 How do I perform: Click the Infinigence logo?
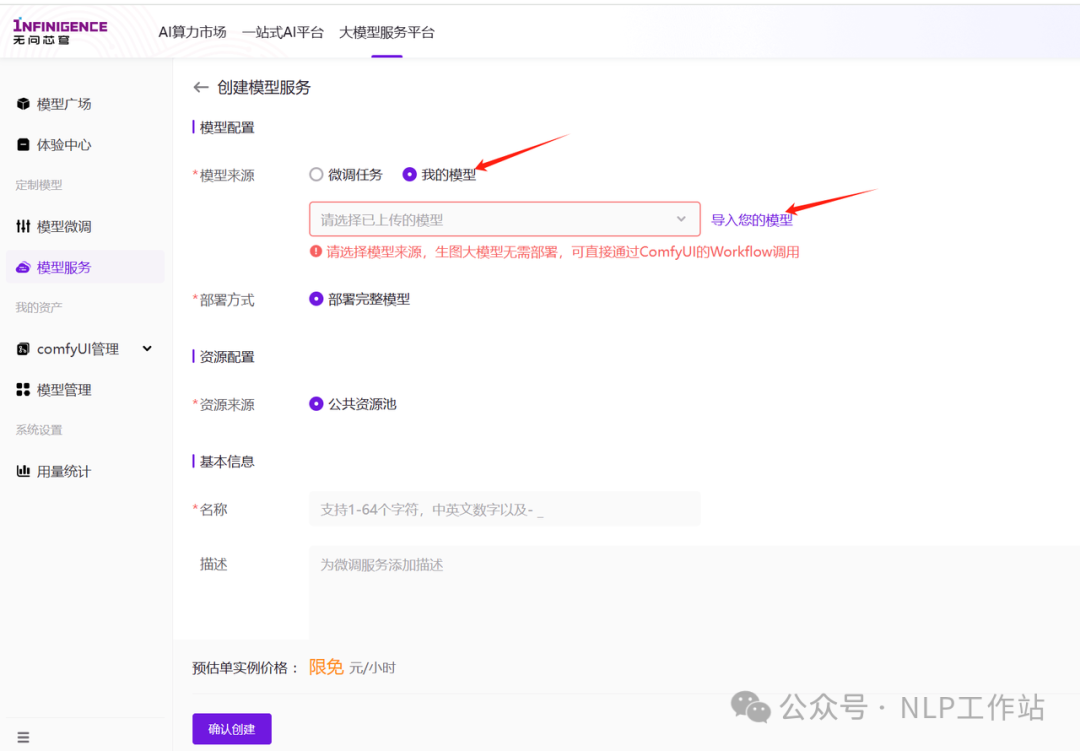(x=60, y=31)
